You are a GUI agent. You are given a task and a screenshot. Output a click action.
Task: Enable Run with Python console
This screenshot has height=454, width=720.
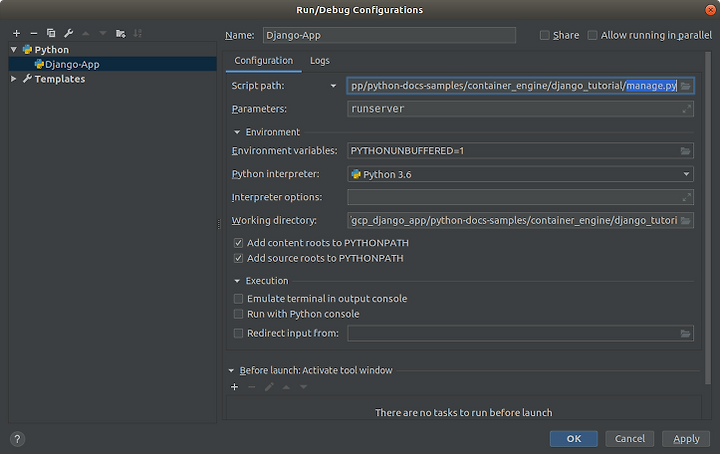click(238, 314)
